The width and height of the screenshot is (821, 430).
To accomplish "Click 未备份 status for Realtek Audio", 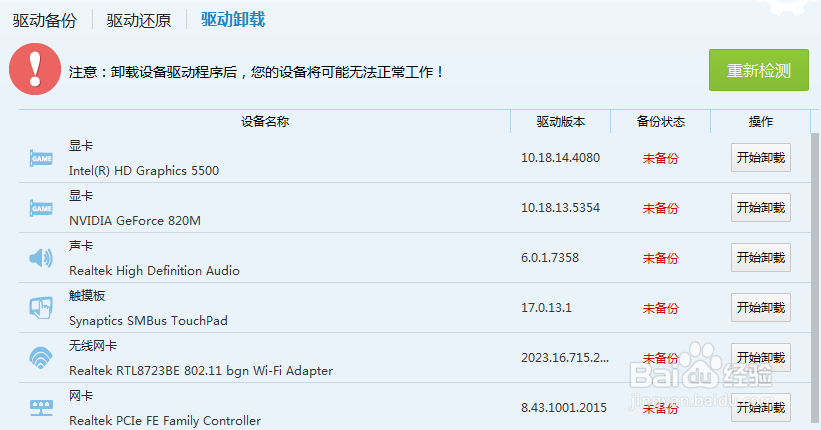I will point(661,258).
